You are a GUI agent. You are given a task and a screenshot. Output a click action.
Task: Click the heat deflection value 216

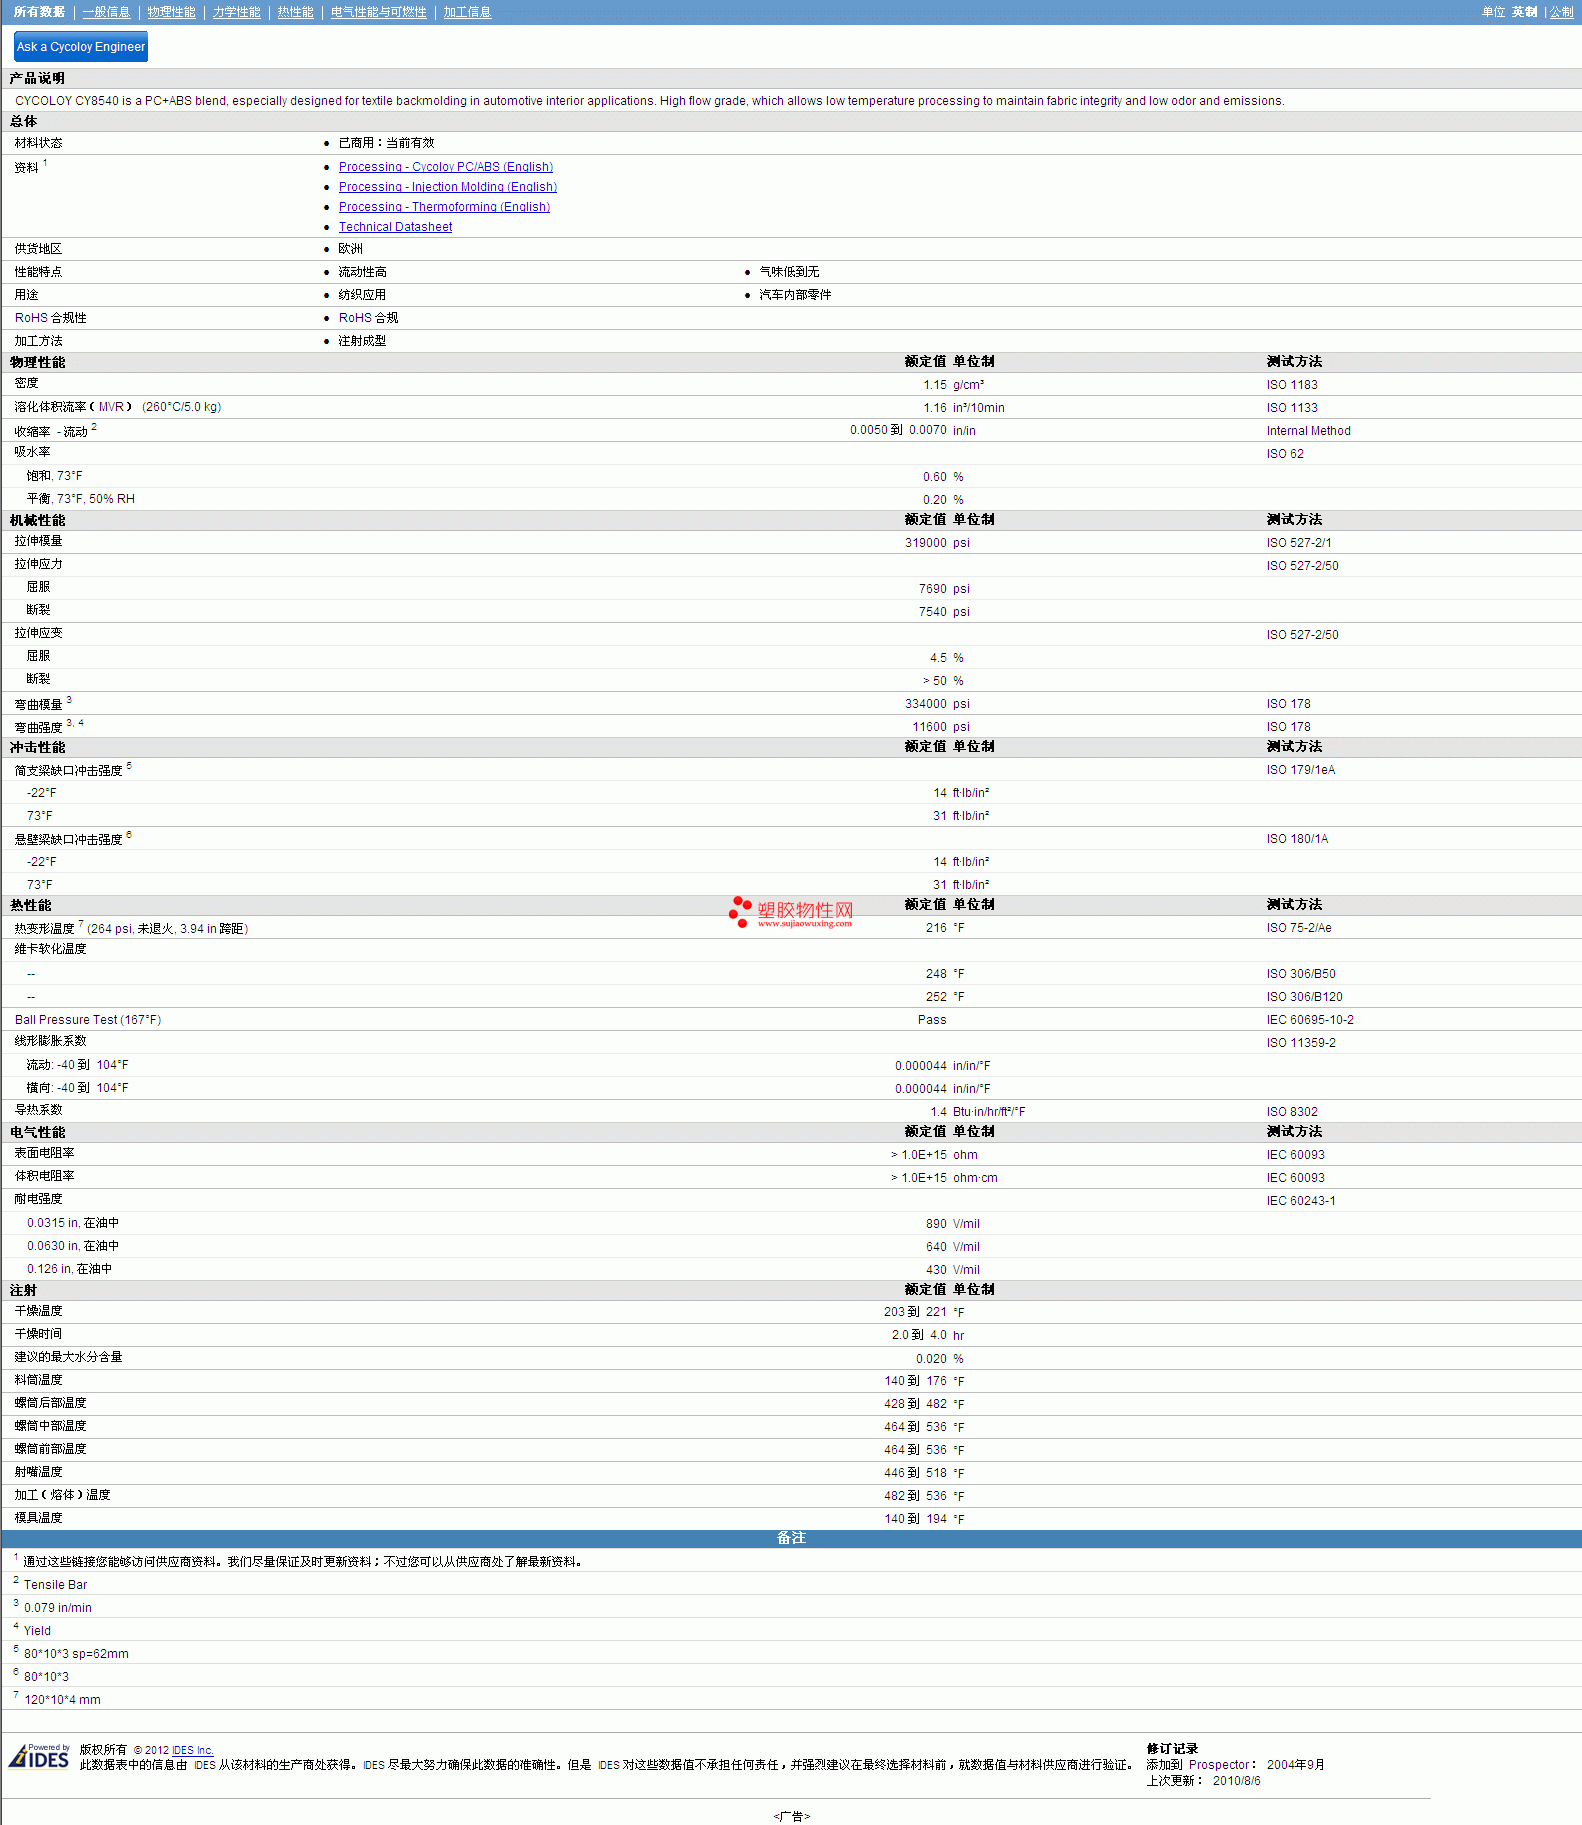coord(936,928)
